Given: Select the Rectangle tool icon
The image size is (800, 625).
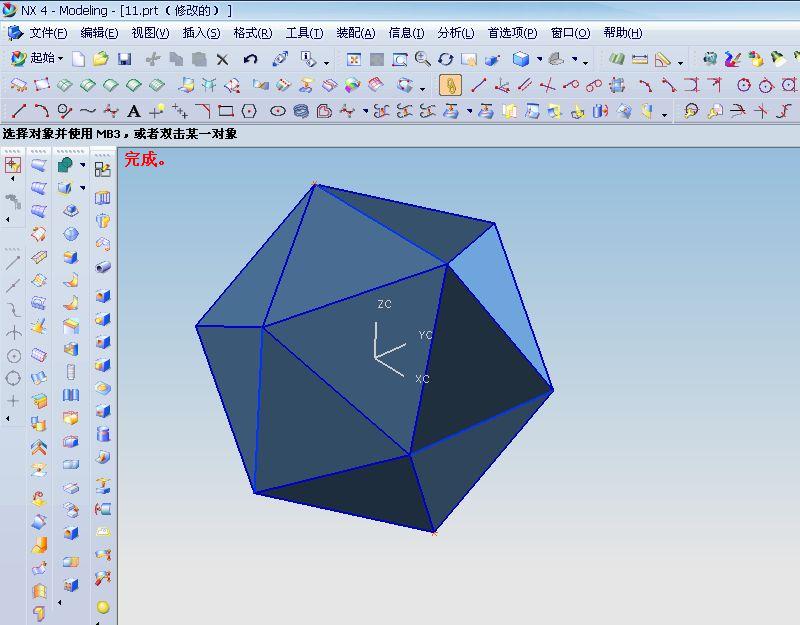Looking at the screenshot, I should pyautogui.click(x=226, y=111).
